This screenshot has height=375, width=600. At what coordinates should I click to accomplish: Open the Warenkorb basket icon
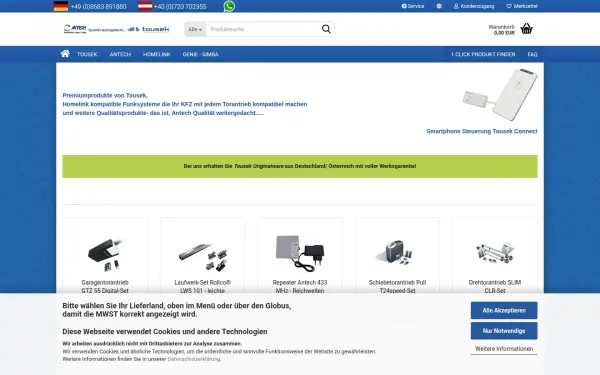point(527,29)
